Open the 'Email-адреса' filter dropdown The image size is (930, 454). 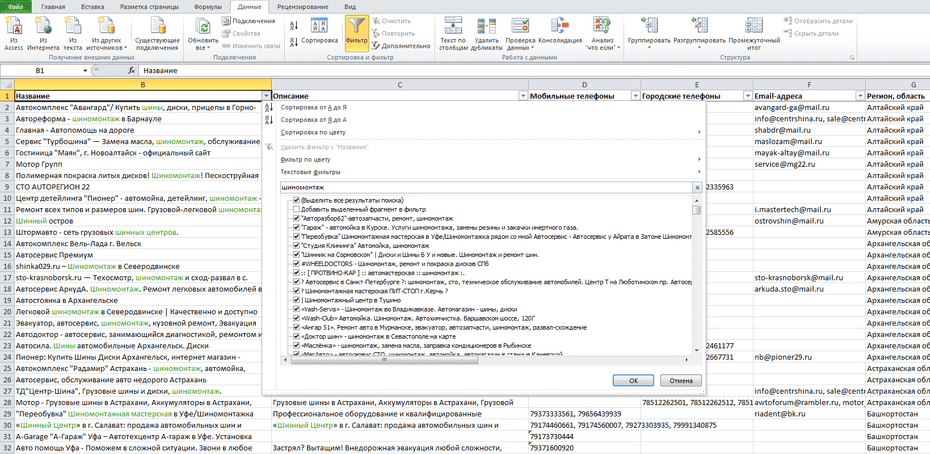point(860,96)
